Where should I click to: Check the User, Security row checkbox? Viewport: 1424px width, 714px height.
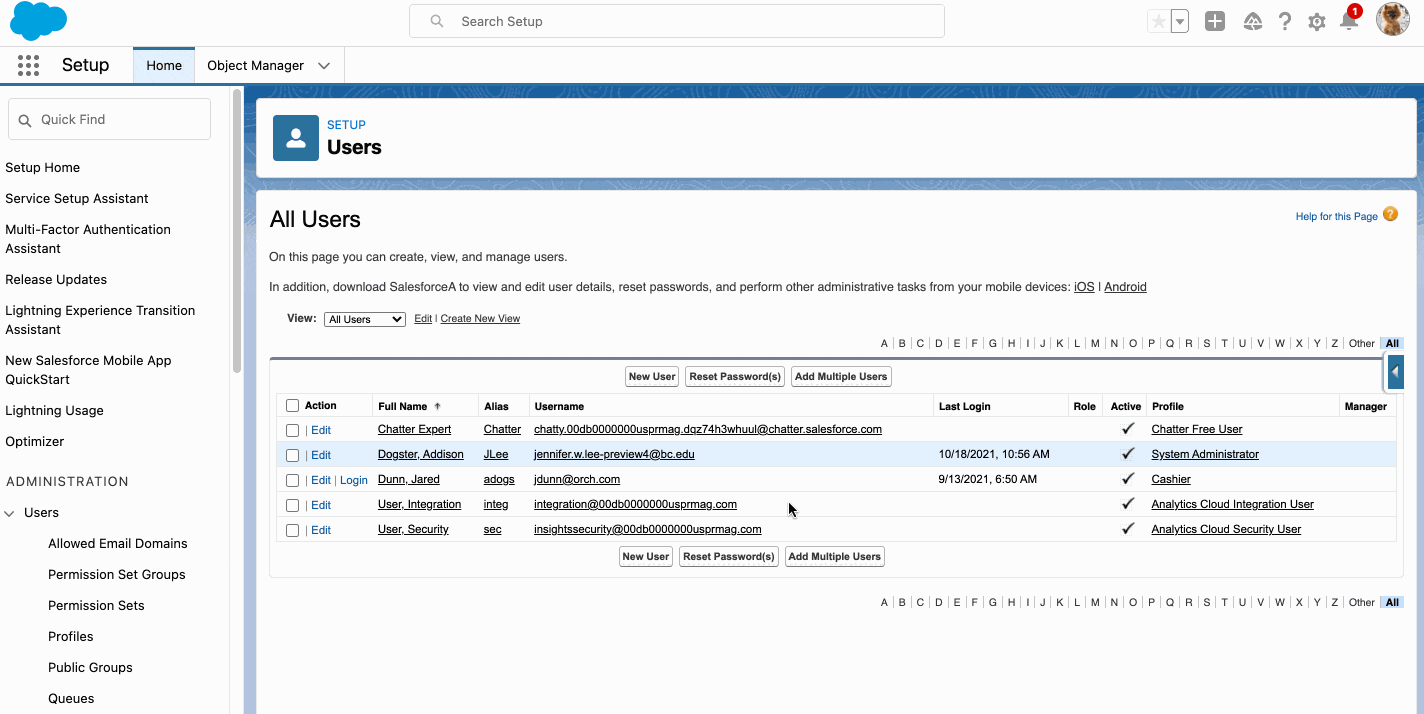pyautogui.click(x=292, y=530)
